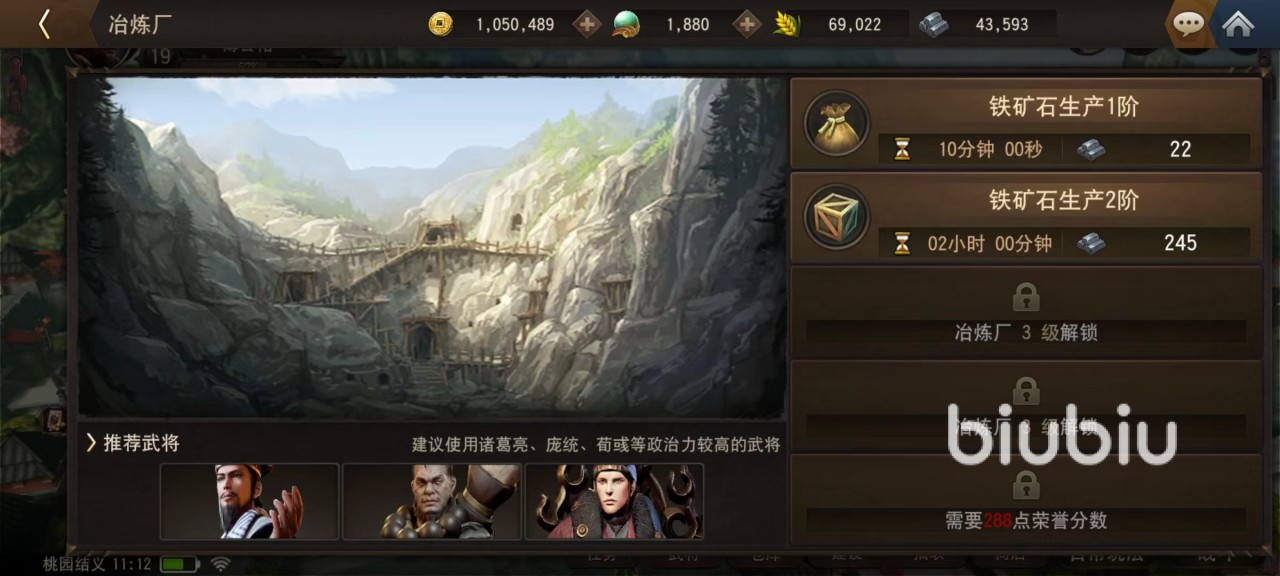Choose the general with ornate headdress portrait
This screenshot has height=576, width=1280.
click(614, 501)
